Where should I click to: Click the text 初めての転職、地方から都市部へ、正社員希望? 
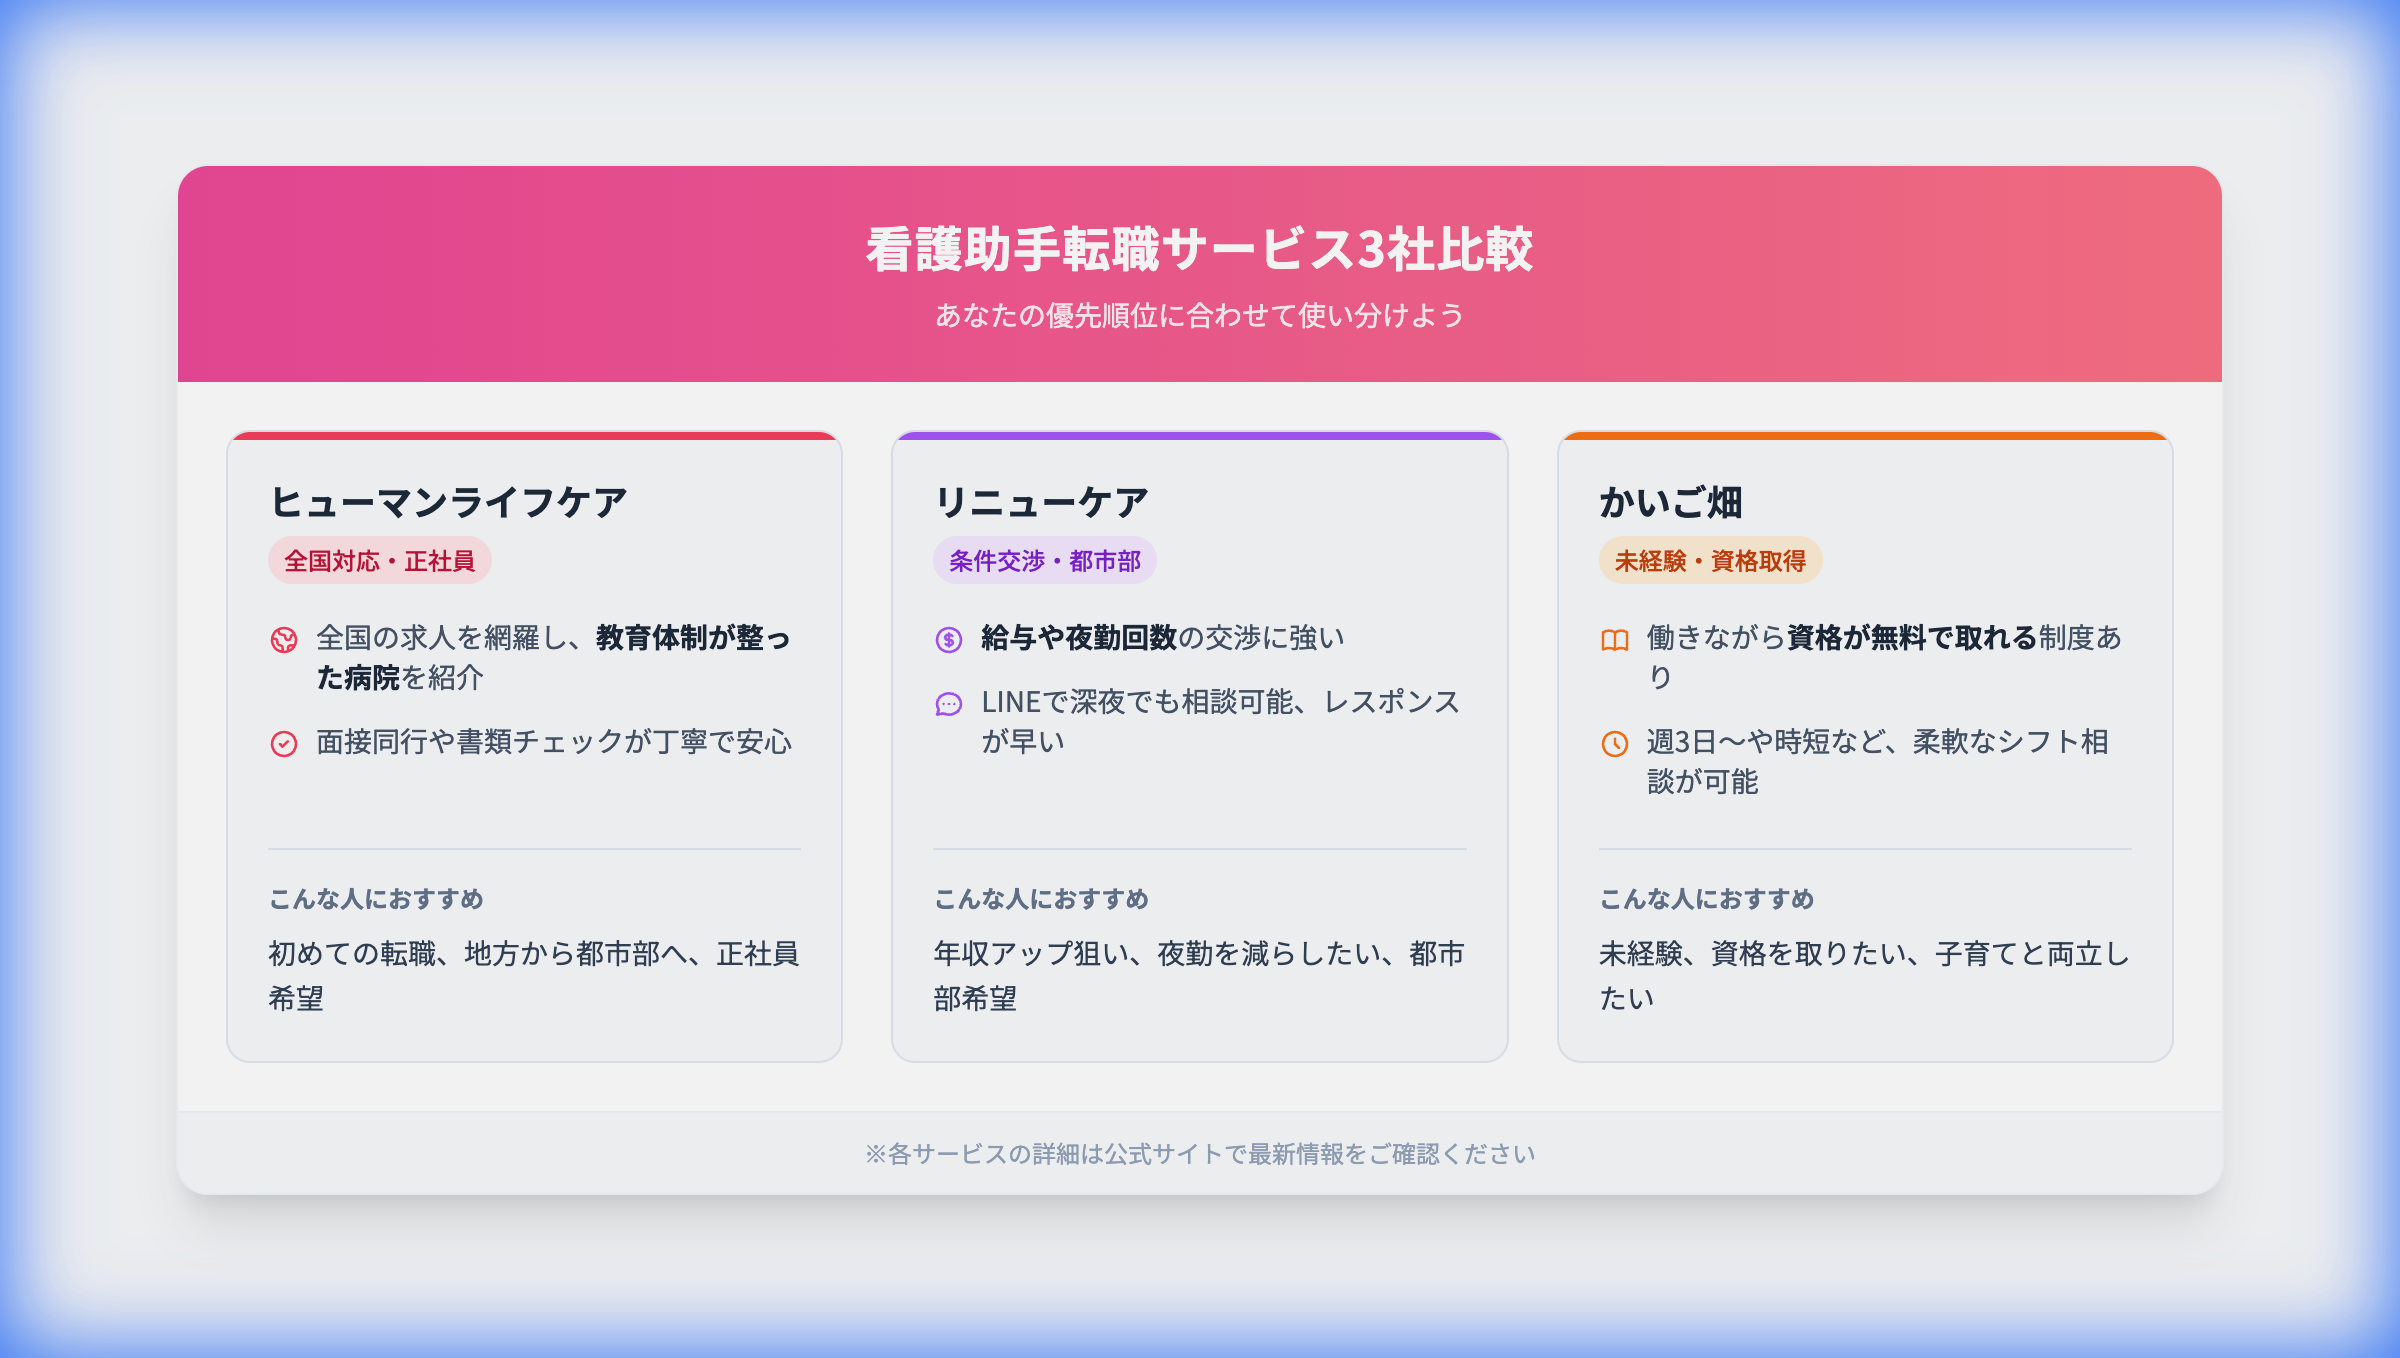pos(534,976)
